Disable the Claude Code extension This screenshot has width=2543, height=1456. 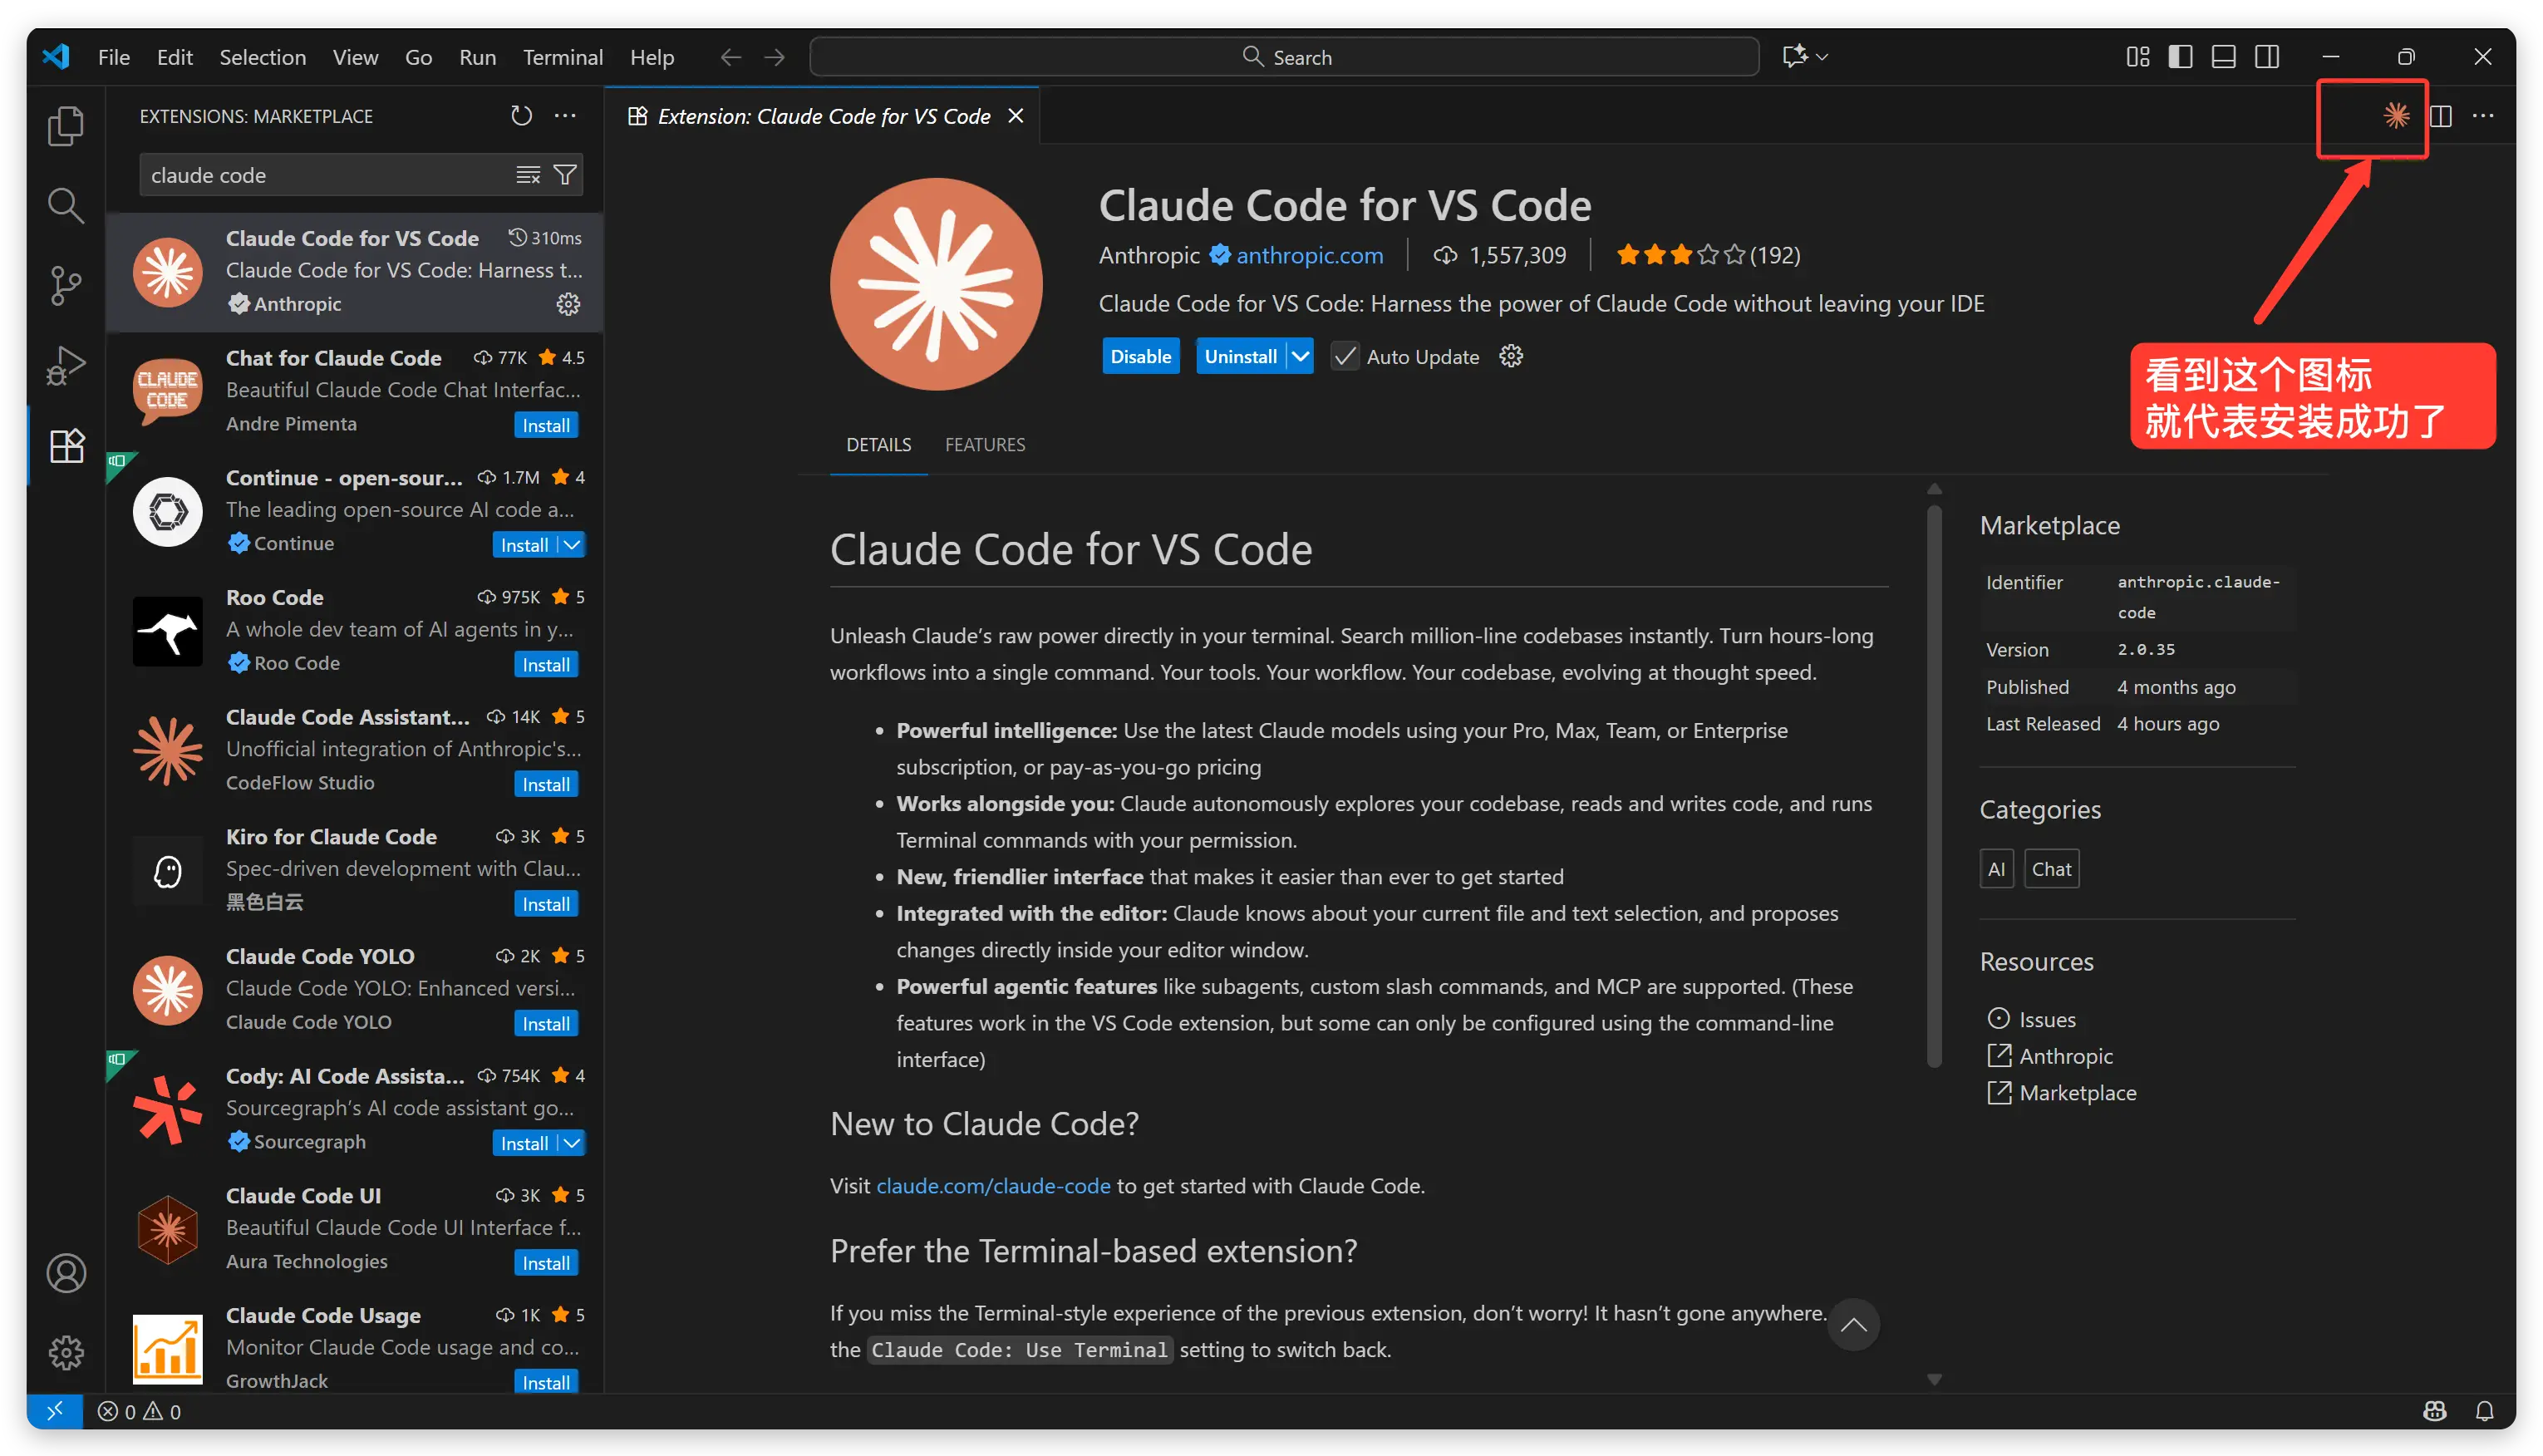pos(1140,356)
